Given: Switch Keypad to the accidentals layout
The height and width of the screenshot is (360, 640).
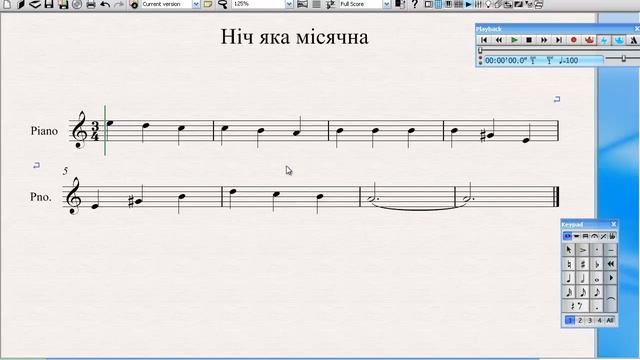Looking at the screenshot, I should (x=611, y=236).
